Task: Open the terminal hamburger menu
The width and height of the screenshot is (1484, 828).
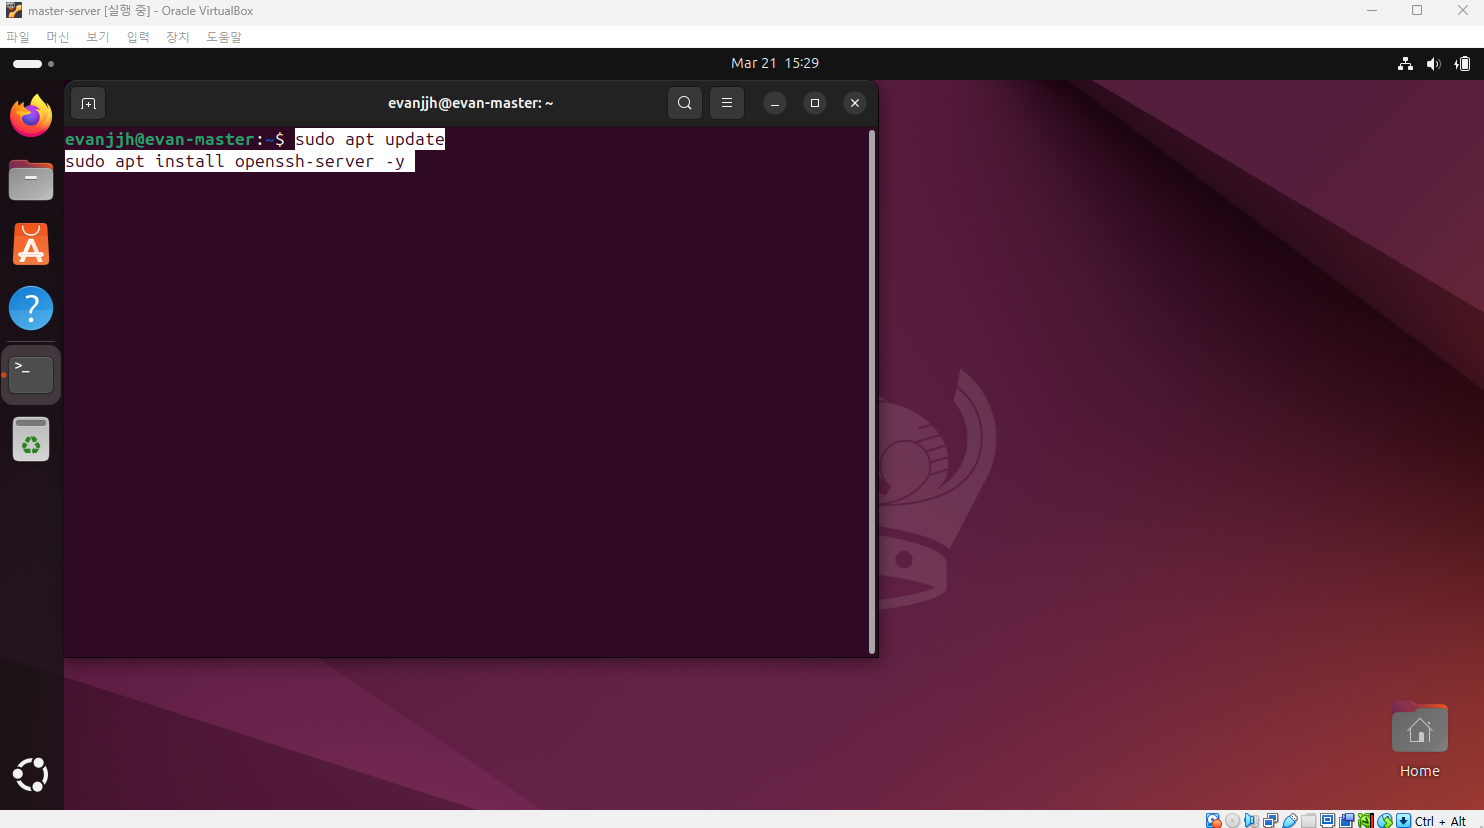Action: point(727,103)
